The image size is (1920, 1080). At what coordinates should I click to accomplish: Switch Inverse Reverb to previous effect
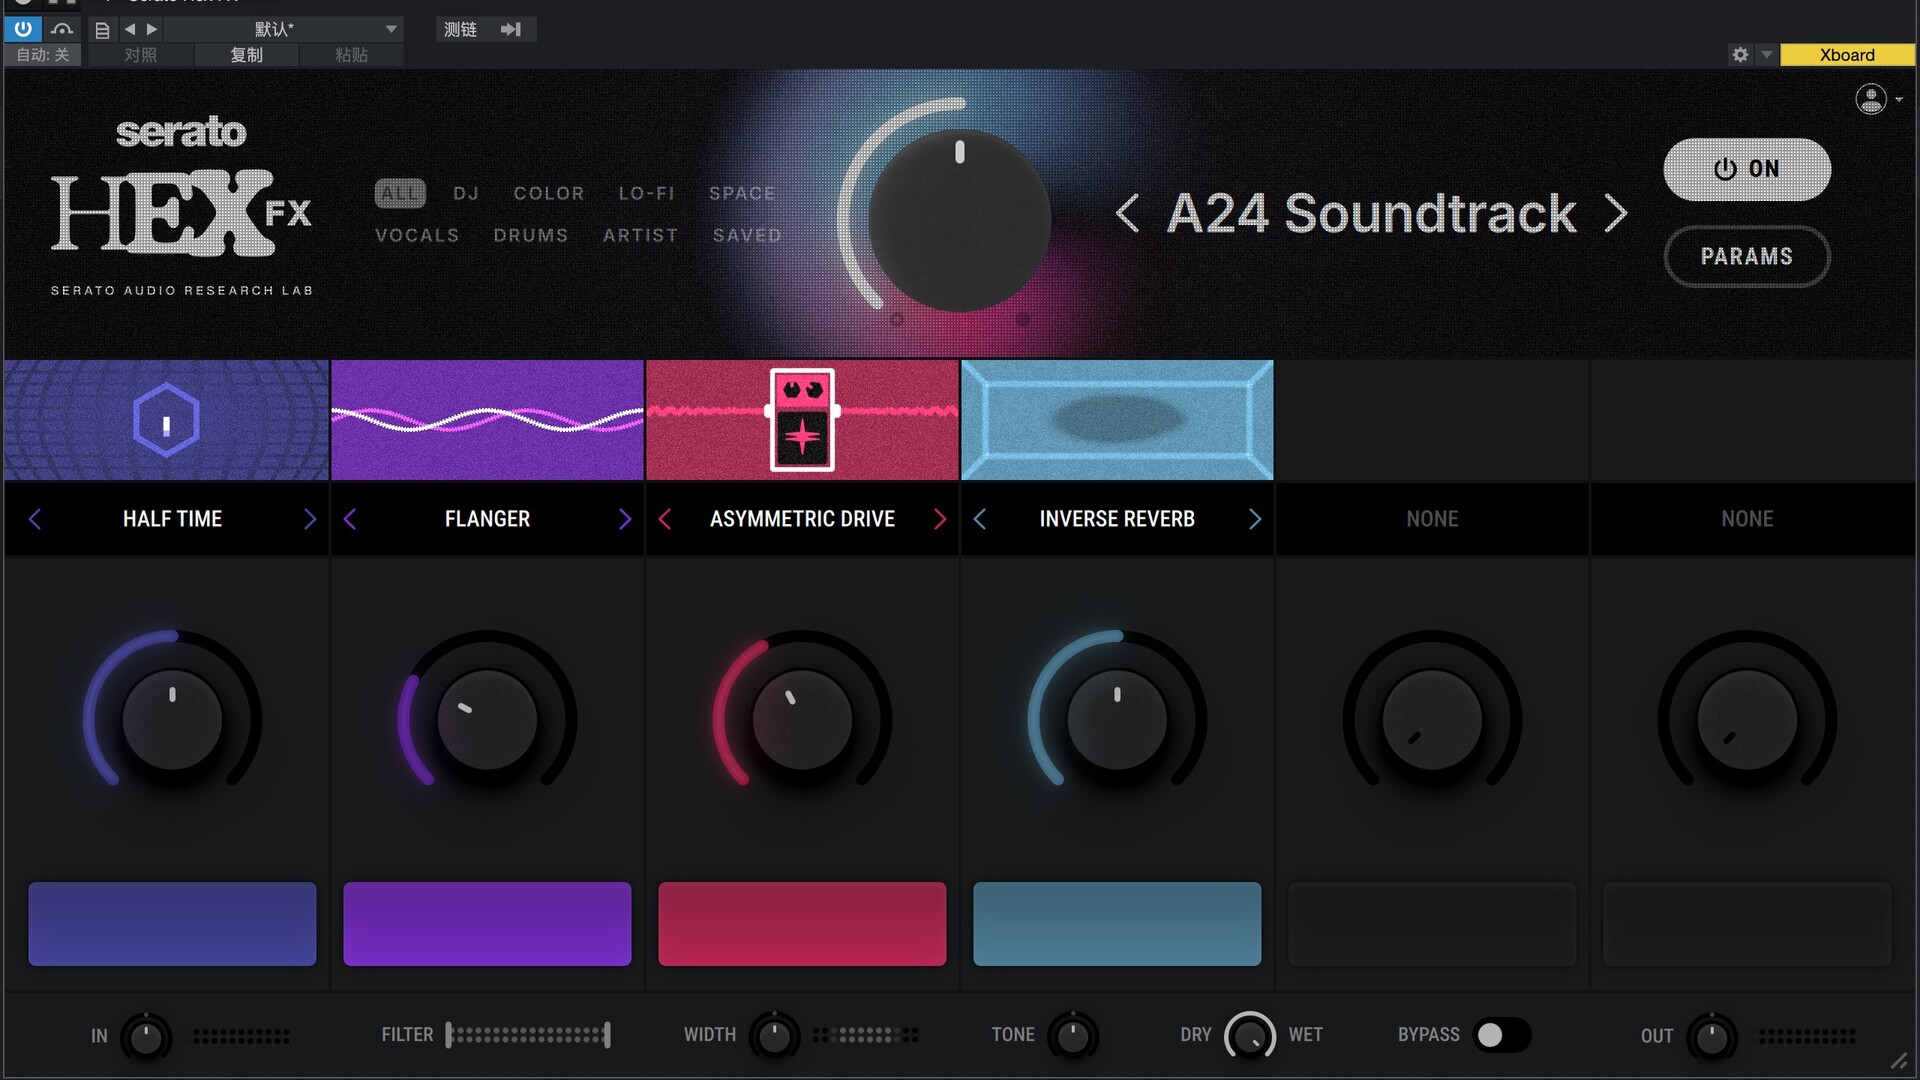tap(980, 519)
